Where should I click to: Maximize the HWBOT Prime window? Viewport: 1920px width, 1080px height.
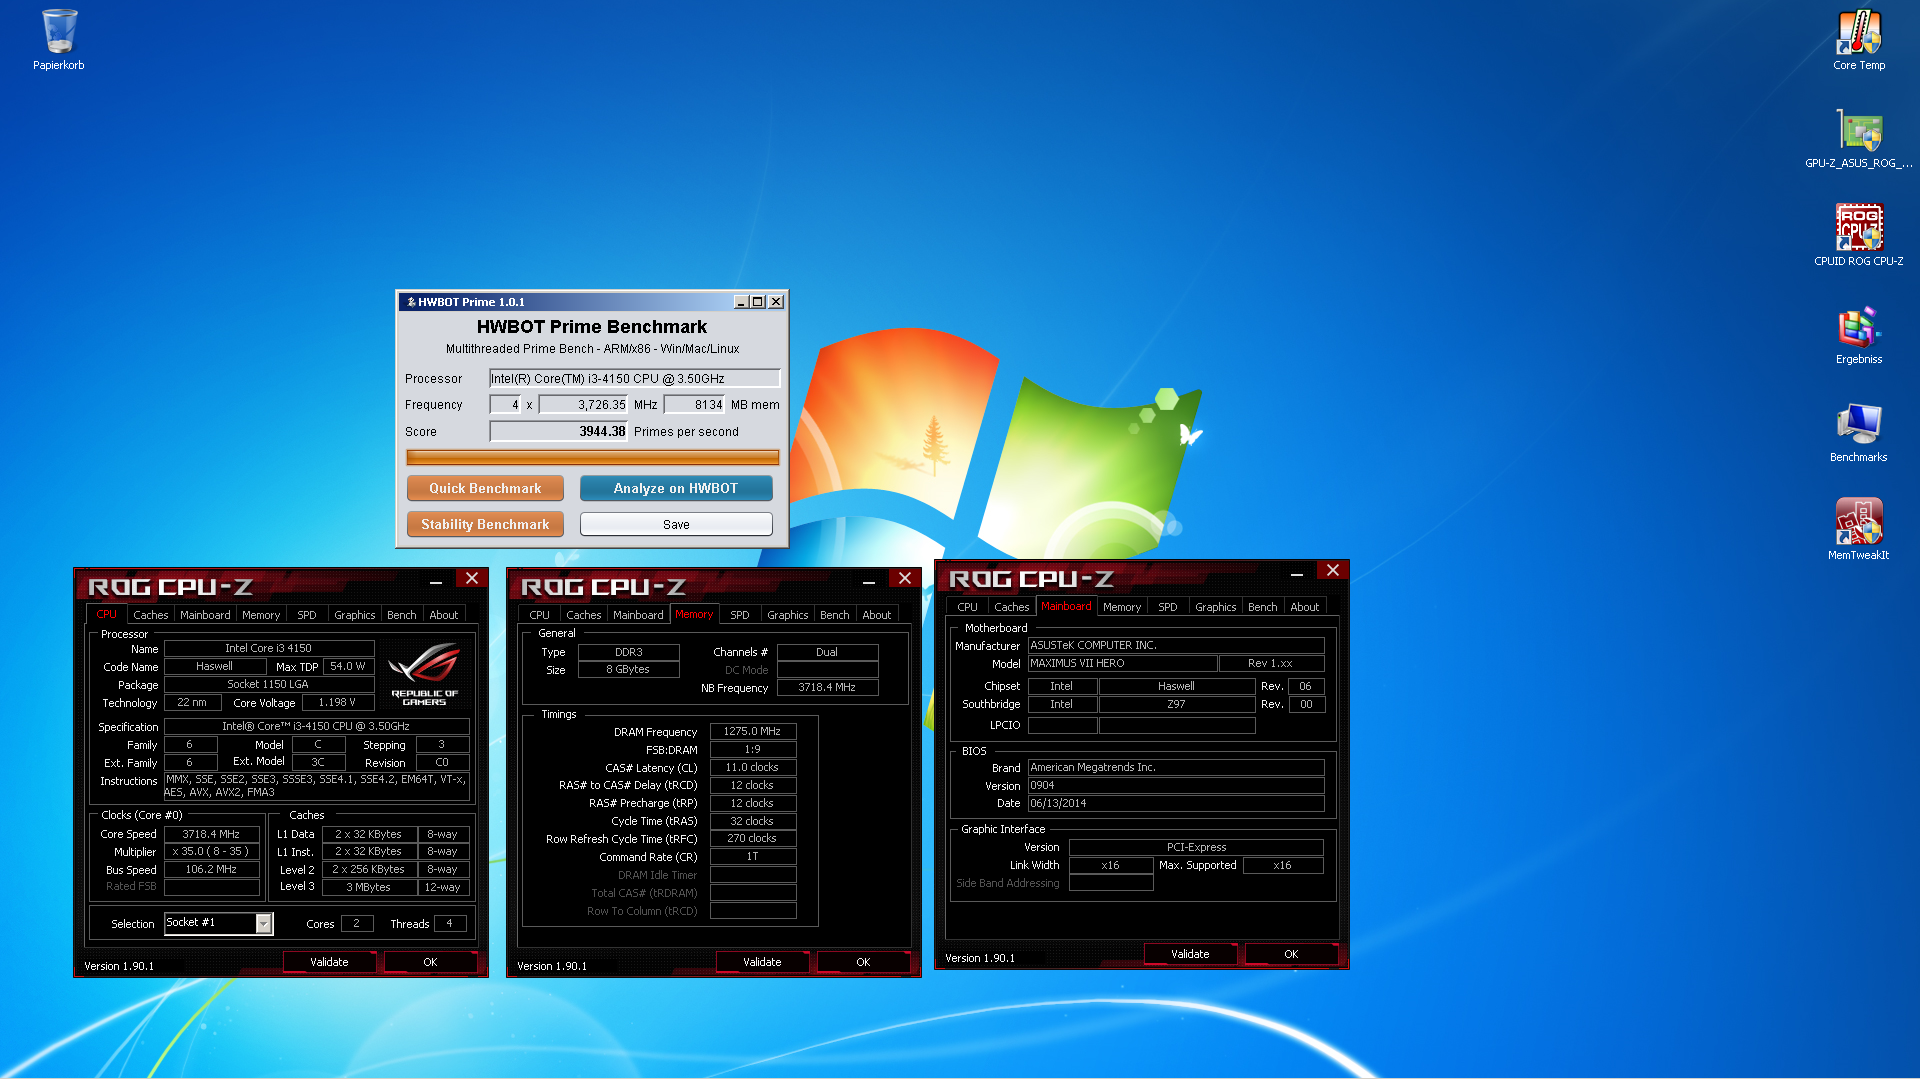click(x=758, y=302)
